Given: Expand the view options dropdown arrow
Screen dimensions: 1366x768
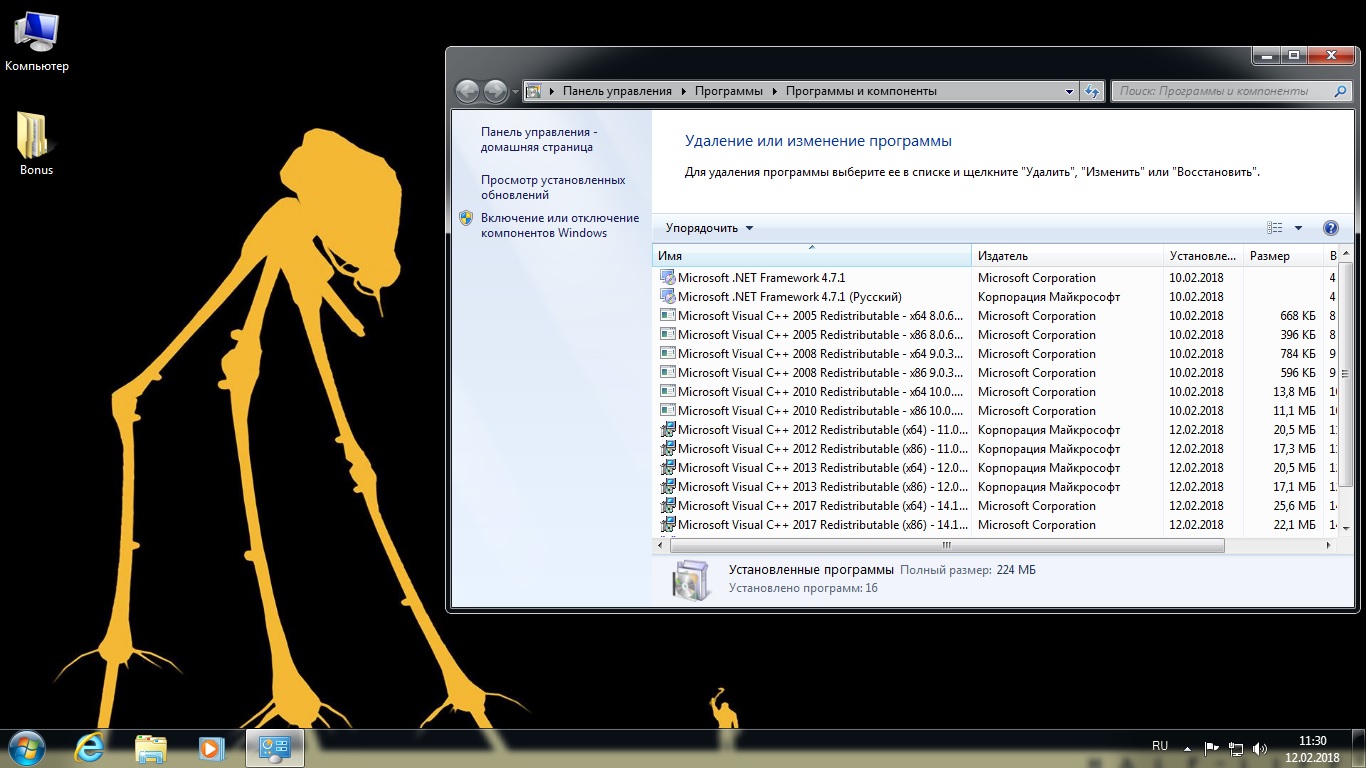Looking at the screenshot, I should coord(1299,228).
